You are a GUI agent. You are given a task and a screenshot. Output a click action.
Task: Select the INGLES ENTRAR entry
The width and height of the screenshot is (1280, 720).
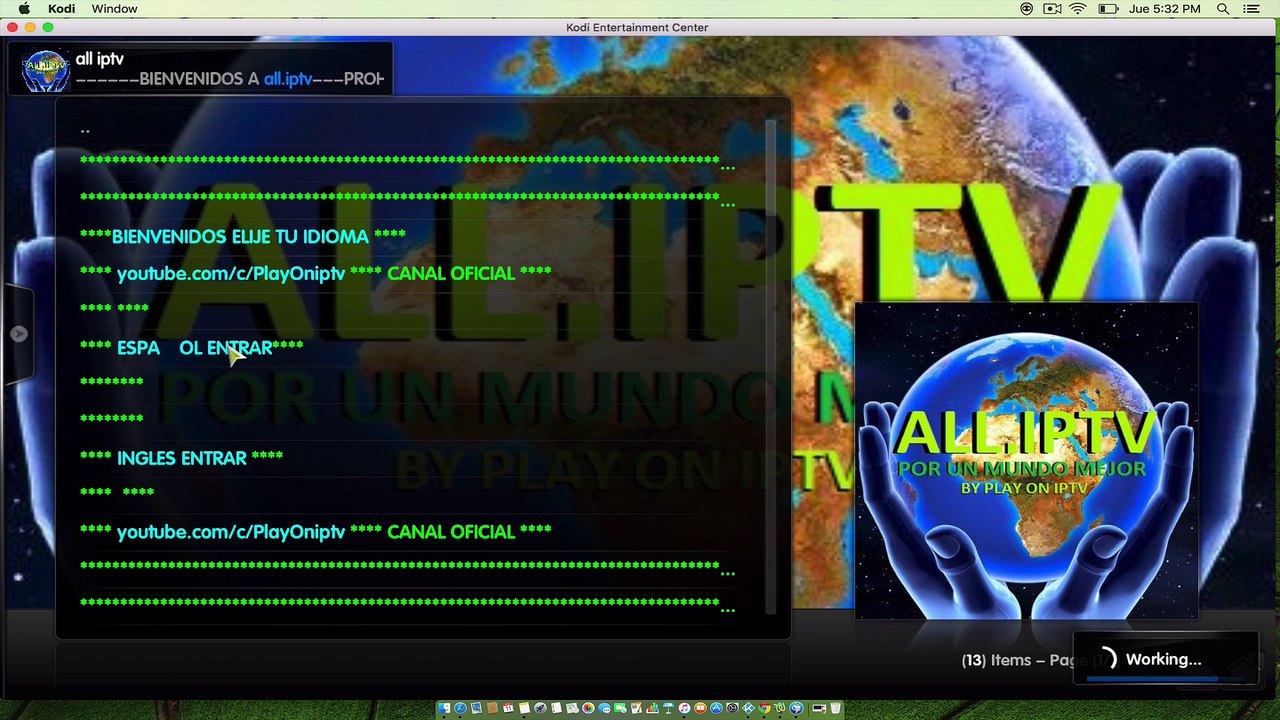pos(182,458)
